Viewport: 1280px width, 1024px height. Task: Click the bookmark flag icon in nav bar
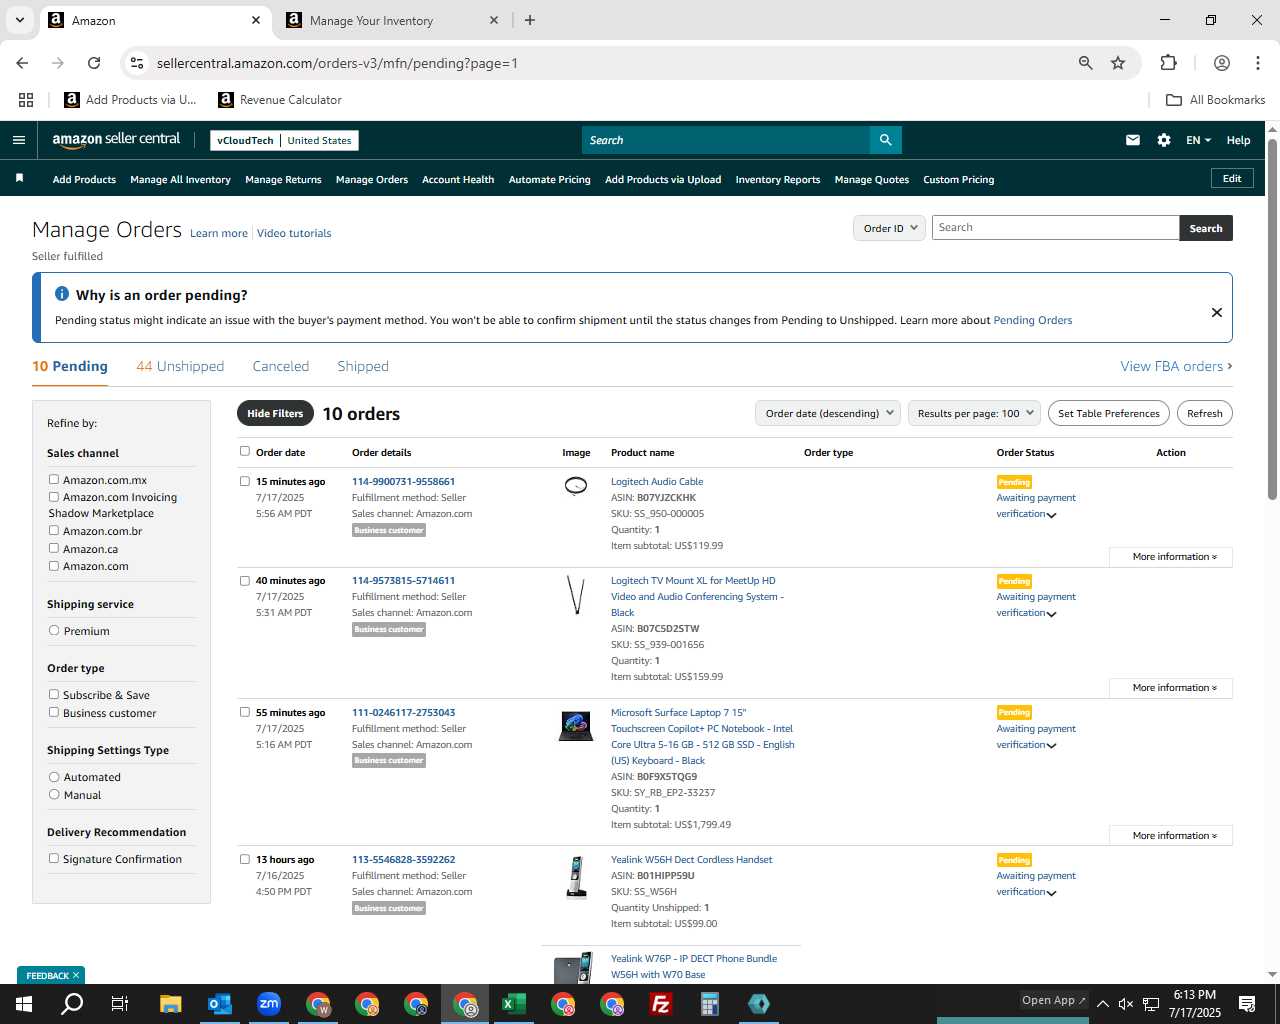[19, 179]
